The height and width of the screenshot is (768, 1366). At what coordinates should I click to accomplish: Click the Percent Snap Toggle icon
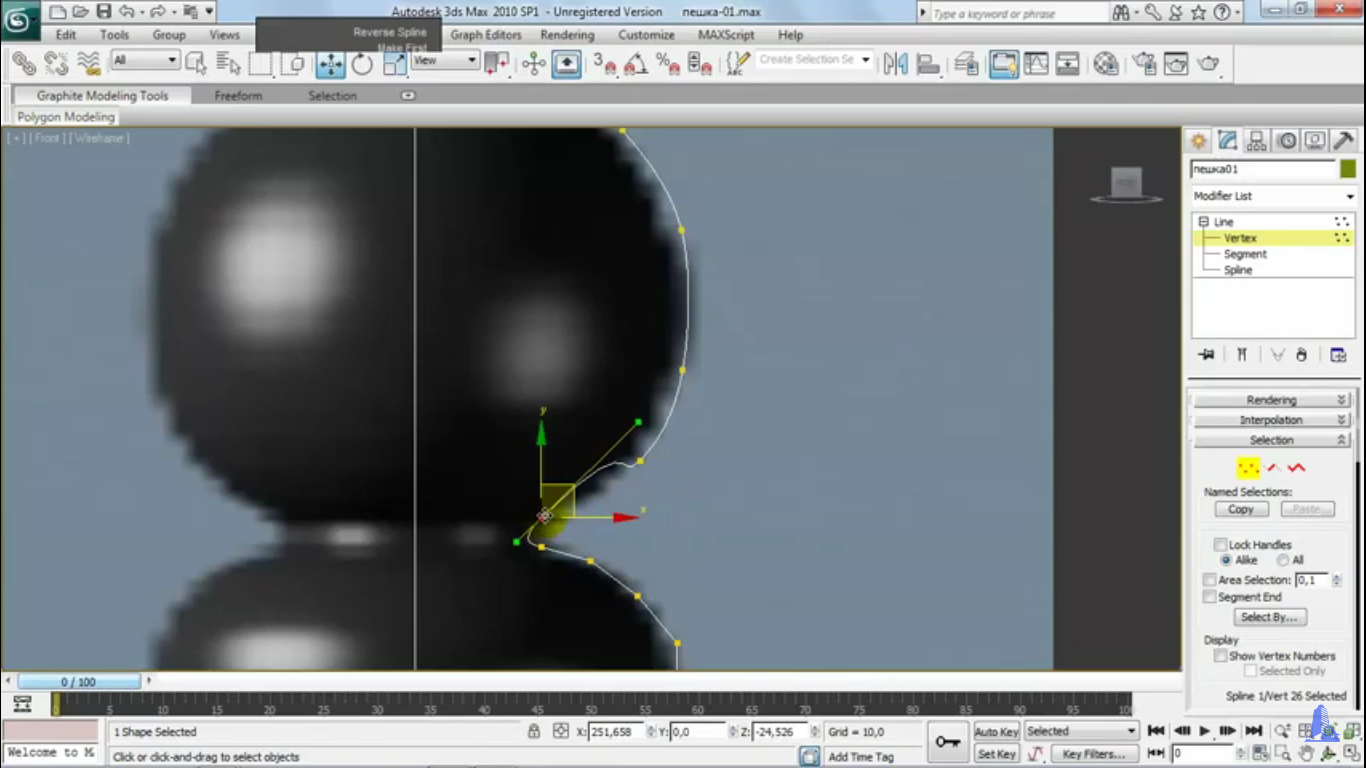pos(668,64)
